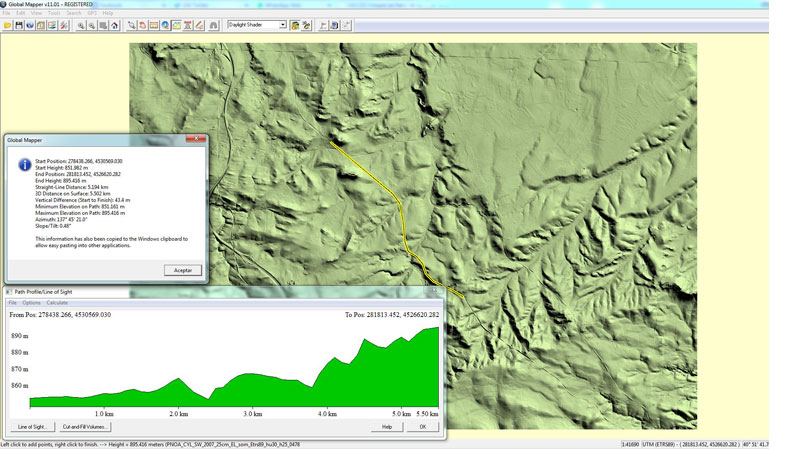Click the Save workspace disk icon
Screen dimensions: 788x449
(x=19, y=25)
